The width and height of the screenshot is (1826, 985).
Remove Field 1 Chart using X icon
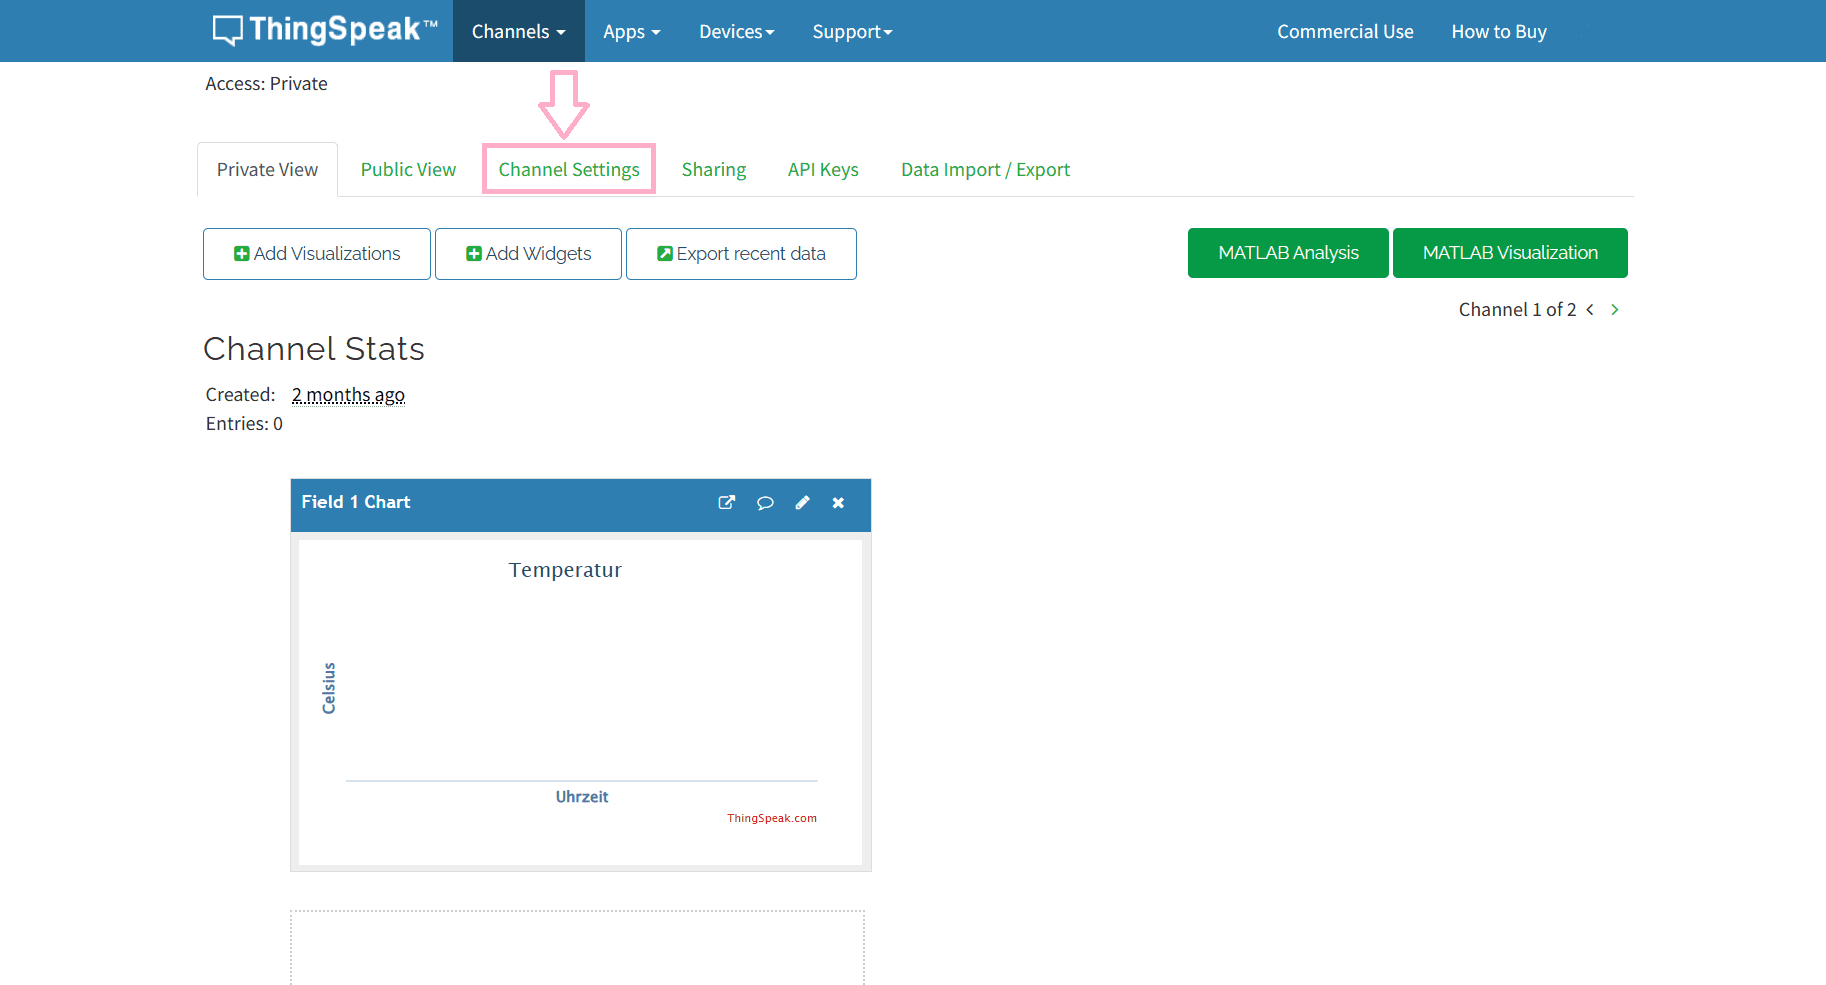[838, 503]
